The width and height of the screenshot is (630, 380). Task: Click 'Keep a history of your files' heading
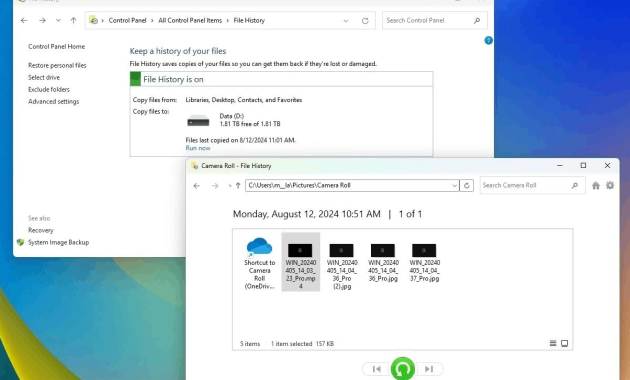point(178,51)
